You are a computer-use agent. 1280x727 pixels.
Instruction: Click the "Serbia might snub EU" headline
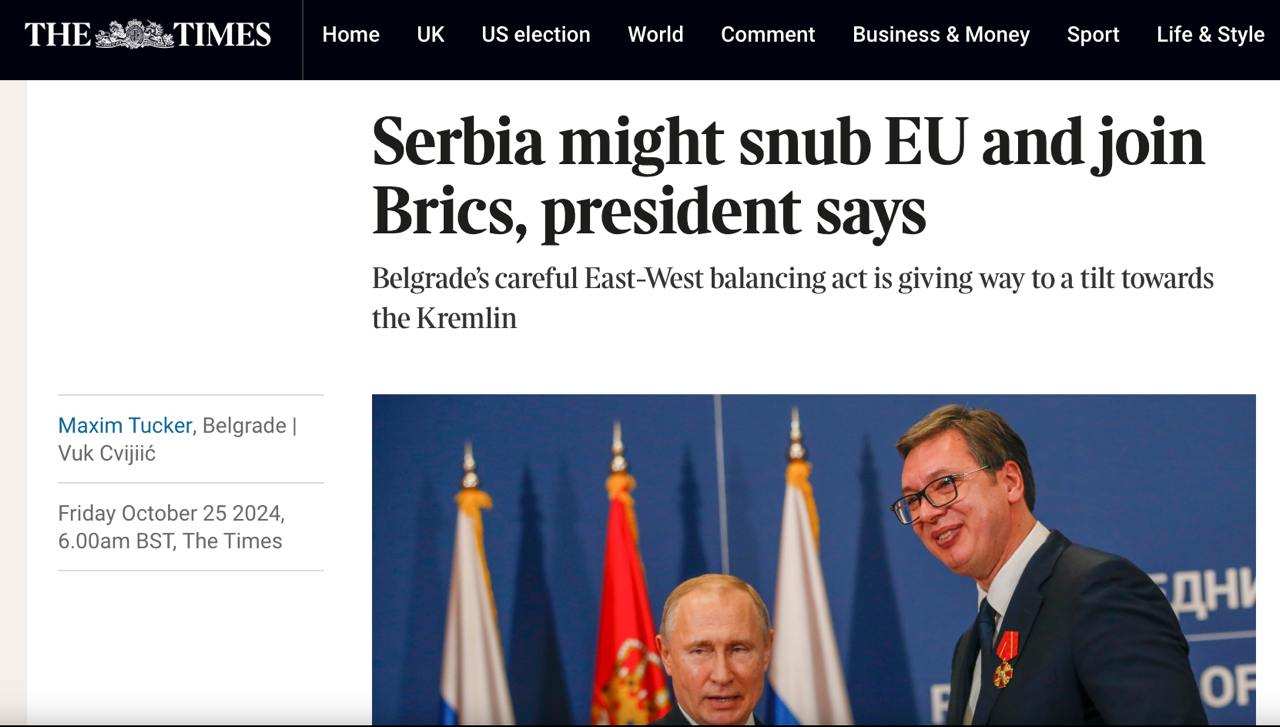coord(788,177)
